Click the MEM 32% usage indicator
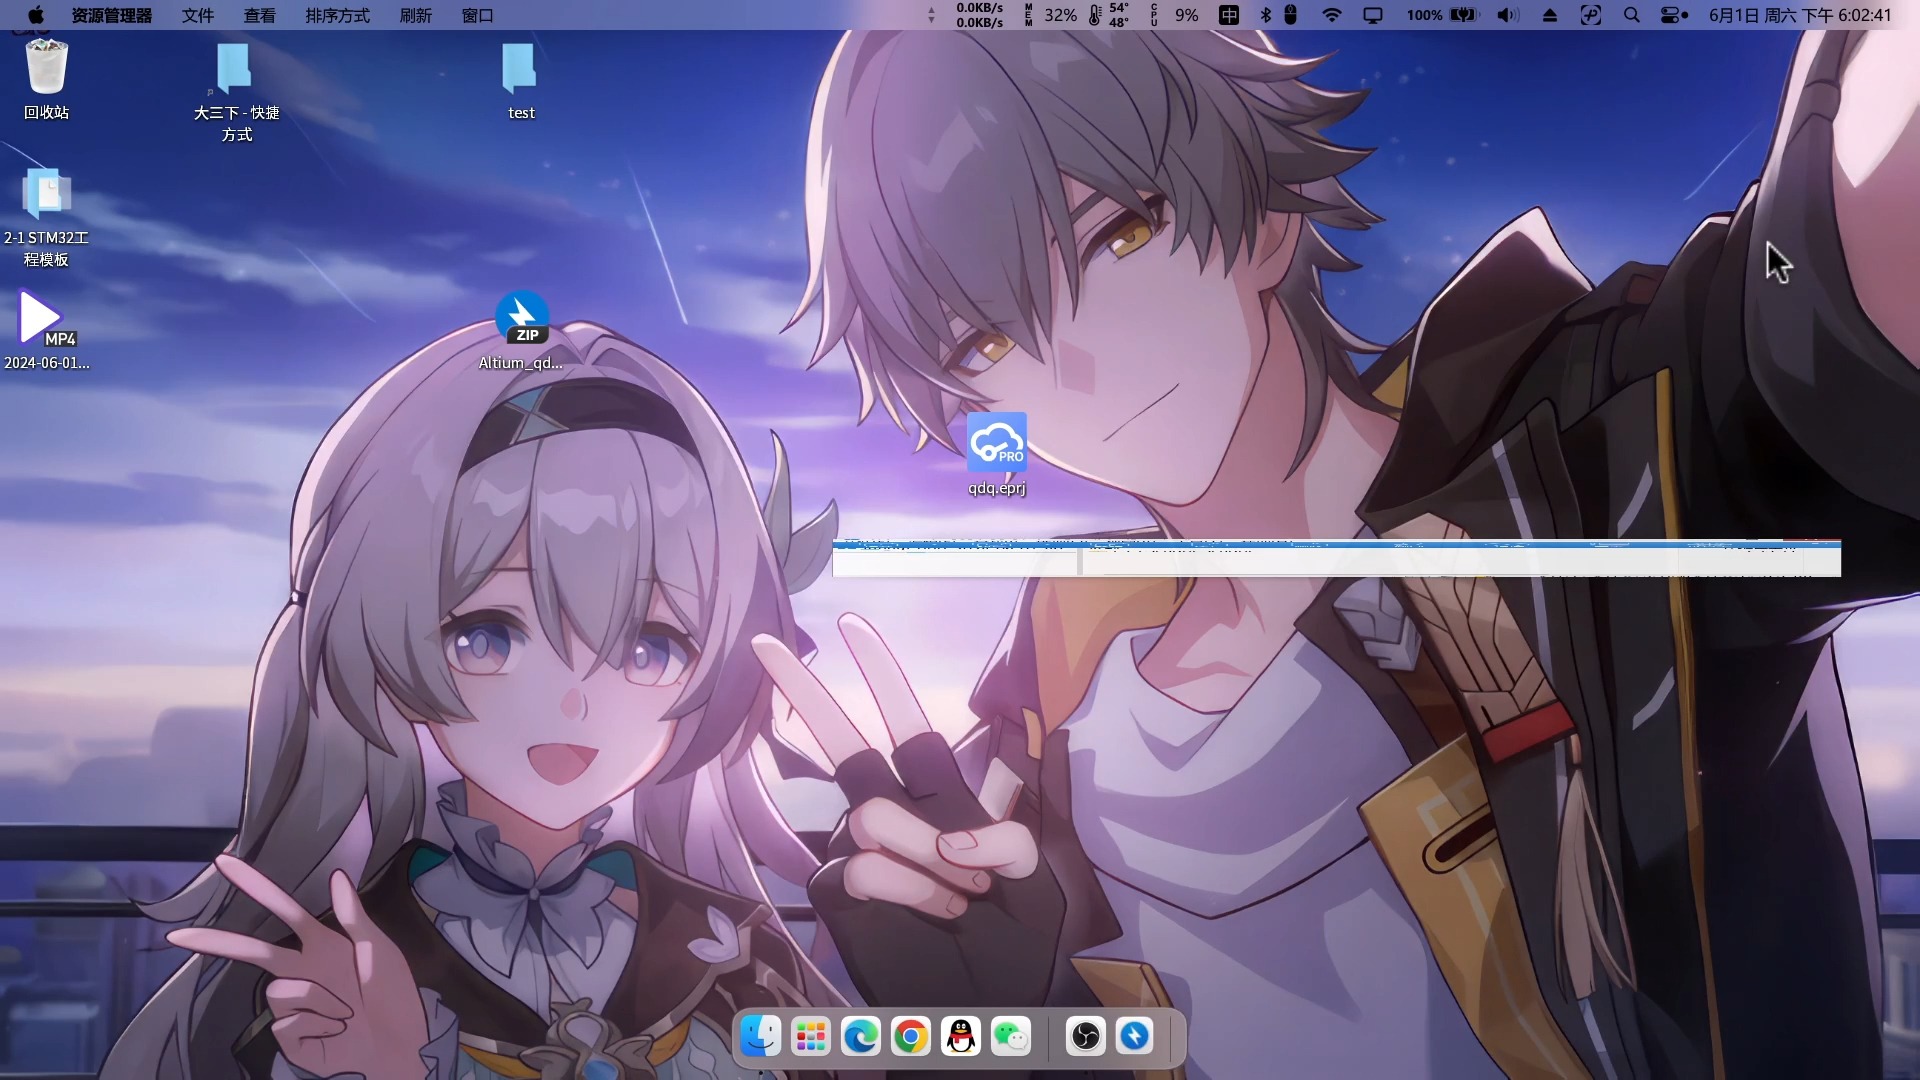1920x1080 pixels. pyautogui.click(x=1050, y=15)
